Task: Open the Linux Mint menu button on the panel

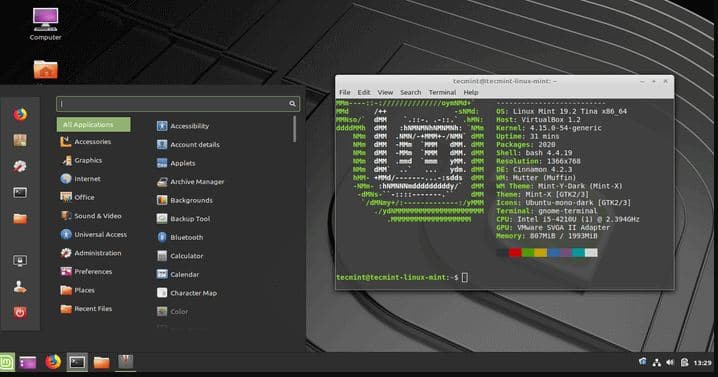Action: (7, 363)
